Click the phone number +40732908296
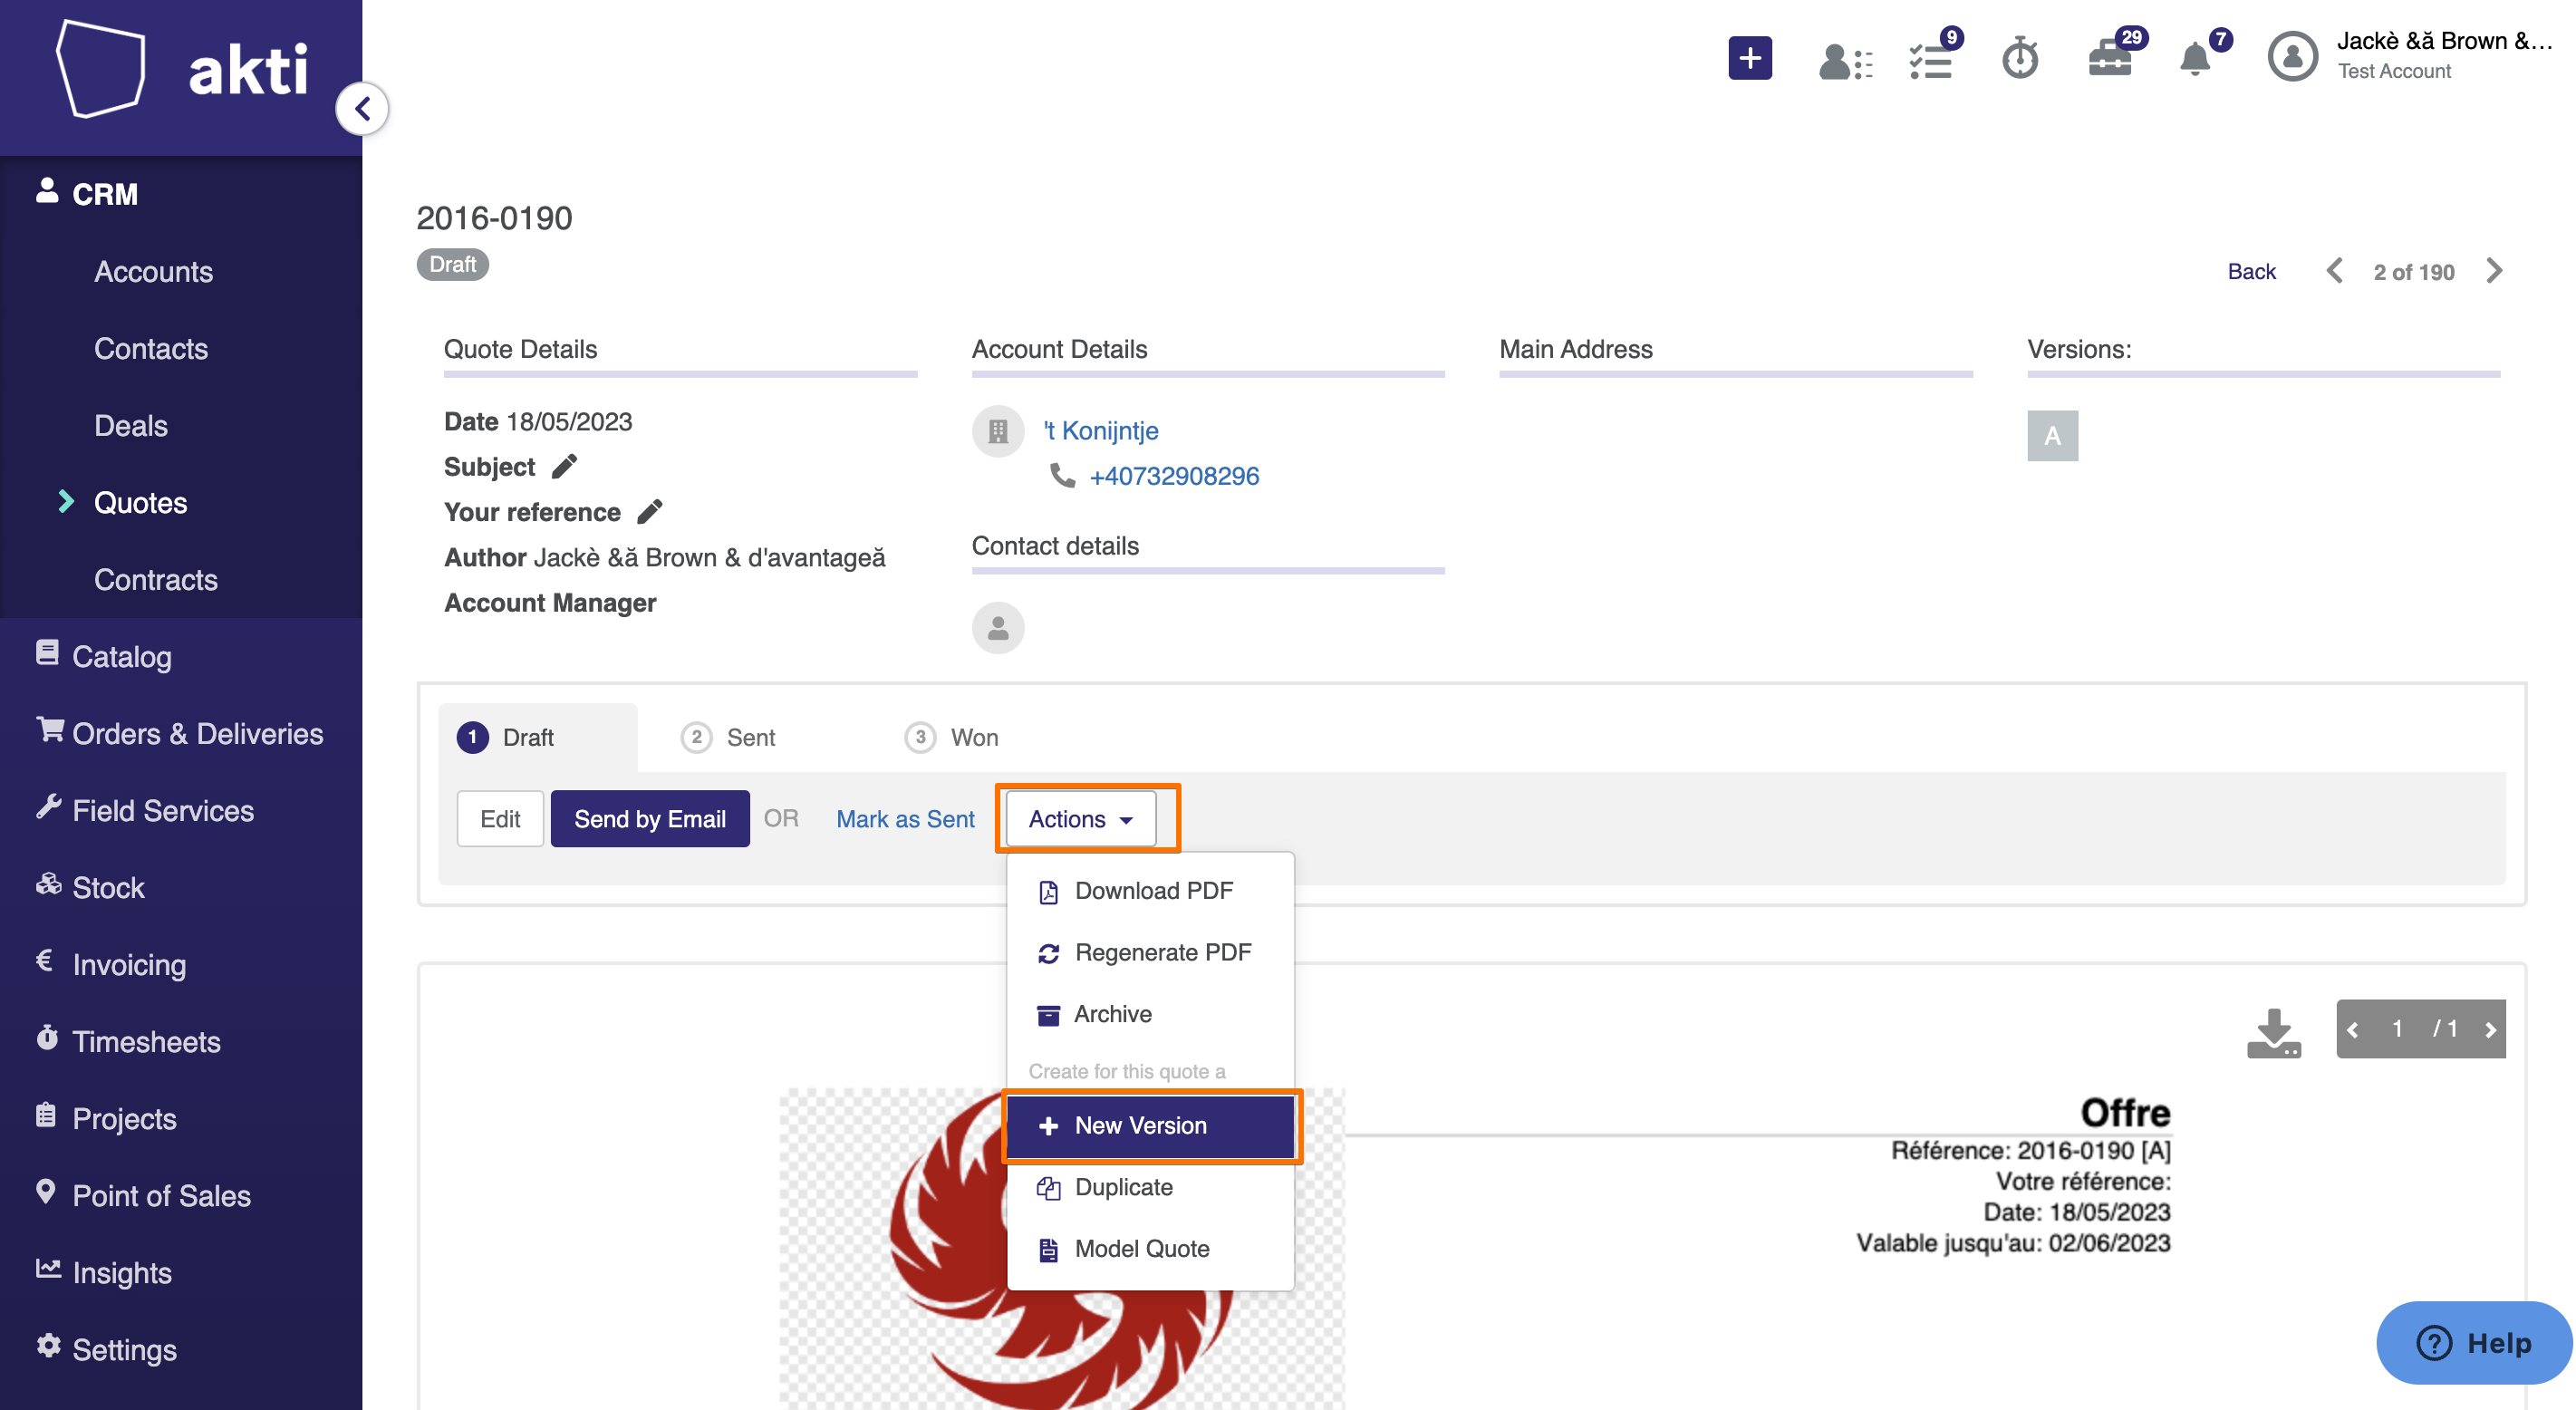 click(1174, 476)
